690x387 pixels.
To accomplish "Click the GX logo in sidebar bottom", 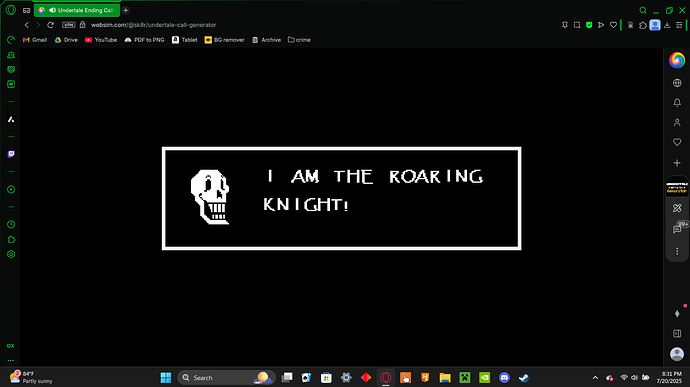I will point(11,346).
